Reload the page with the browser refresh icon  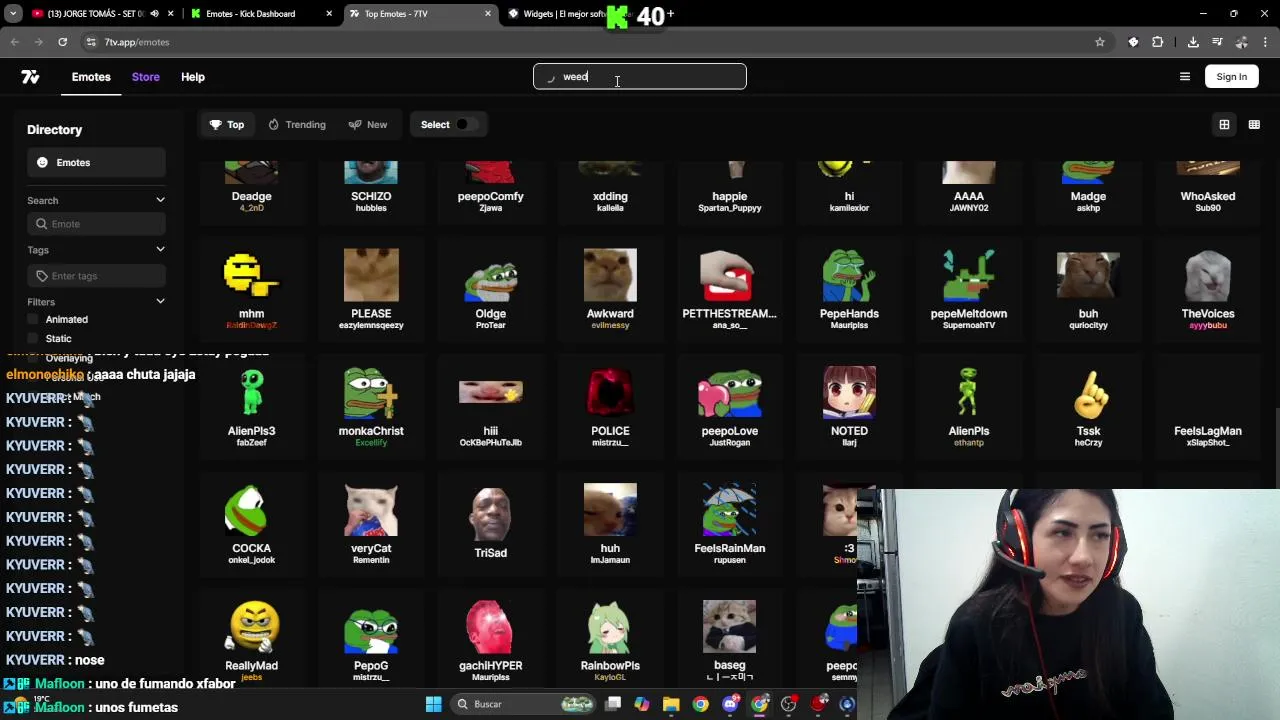coord(62,42)
